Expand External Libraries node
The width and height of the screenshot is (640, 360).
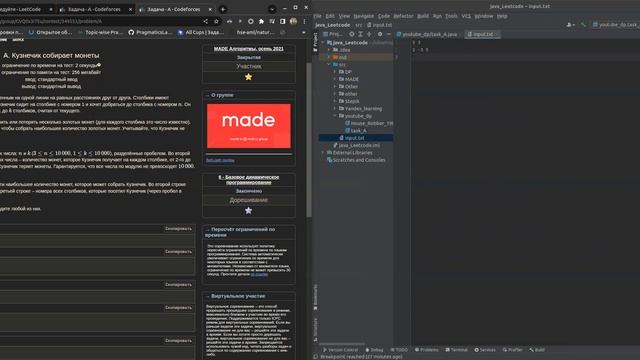tap(324, 153)
